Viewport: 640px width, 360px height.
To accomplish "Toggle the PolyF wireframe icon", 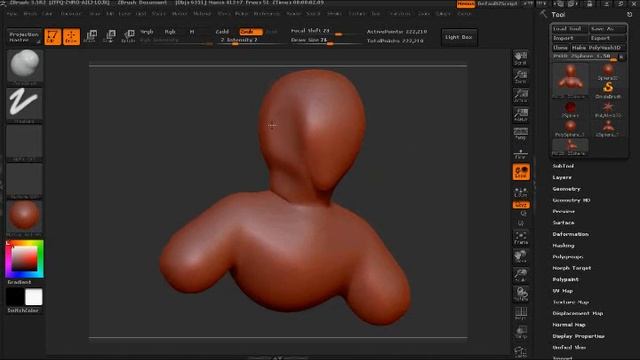I will [x=520, y=313].
